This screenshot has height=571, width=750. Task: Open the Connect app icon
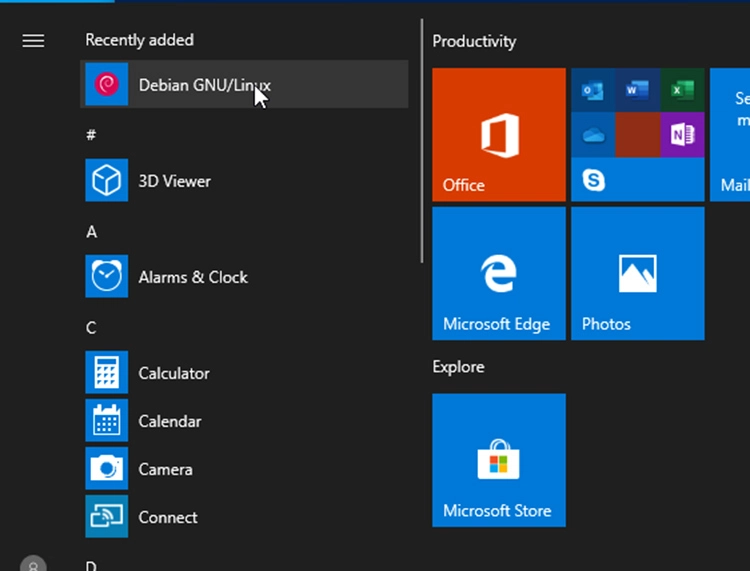coord(107,516)
